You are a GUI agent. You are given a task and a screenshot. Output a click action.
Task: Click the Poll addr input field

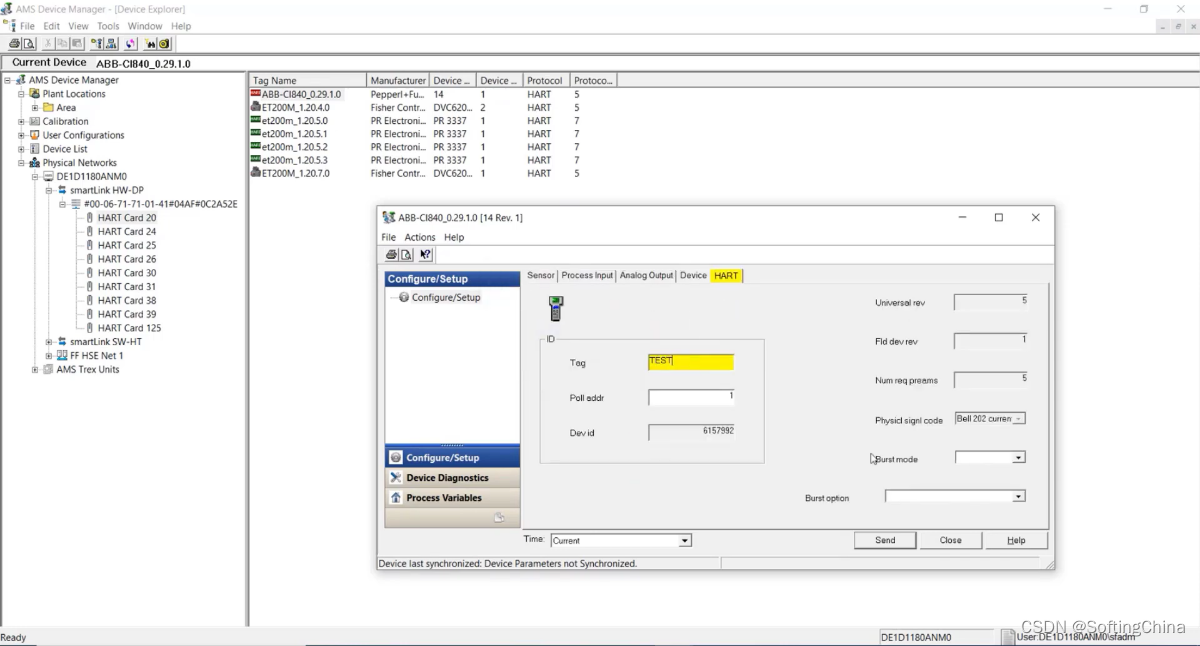(x=691, y=397)
